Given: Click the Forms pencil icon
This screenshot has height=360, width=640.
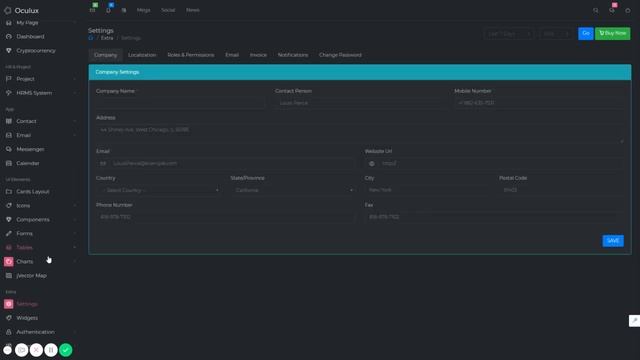Looking at the screenshot, I should [x=9, y=233].
